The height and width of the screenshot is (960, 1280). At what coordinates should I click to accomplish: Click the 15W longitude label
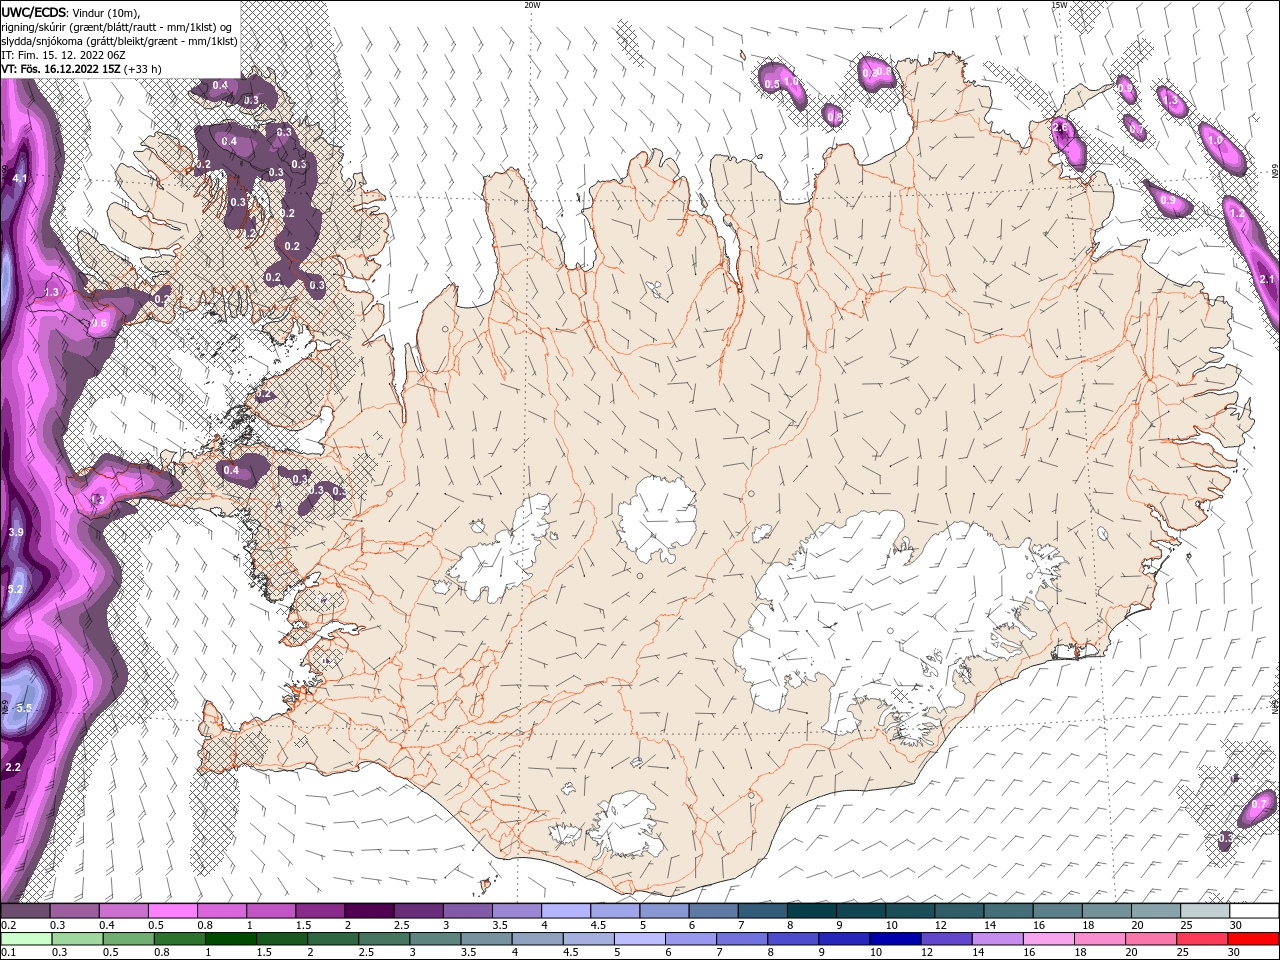[x=1058, y=5]
